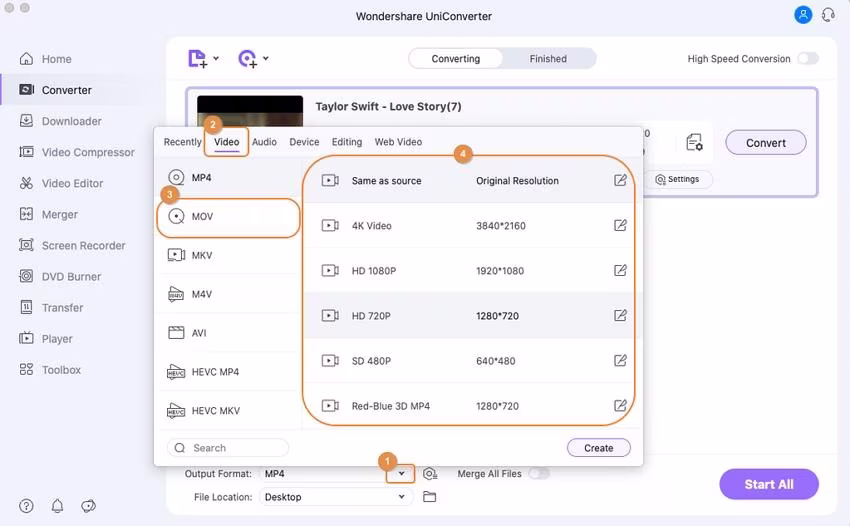Click the Start All button
The width and height of the screenshot is (850, 526).
(769, 484)
